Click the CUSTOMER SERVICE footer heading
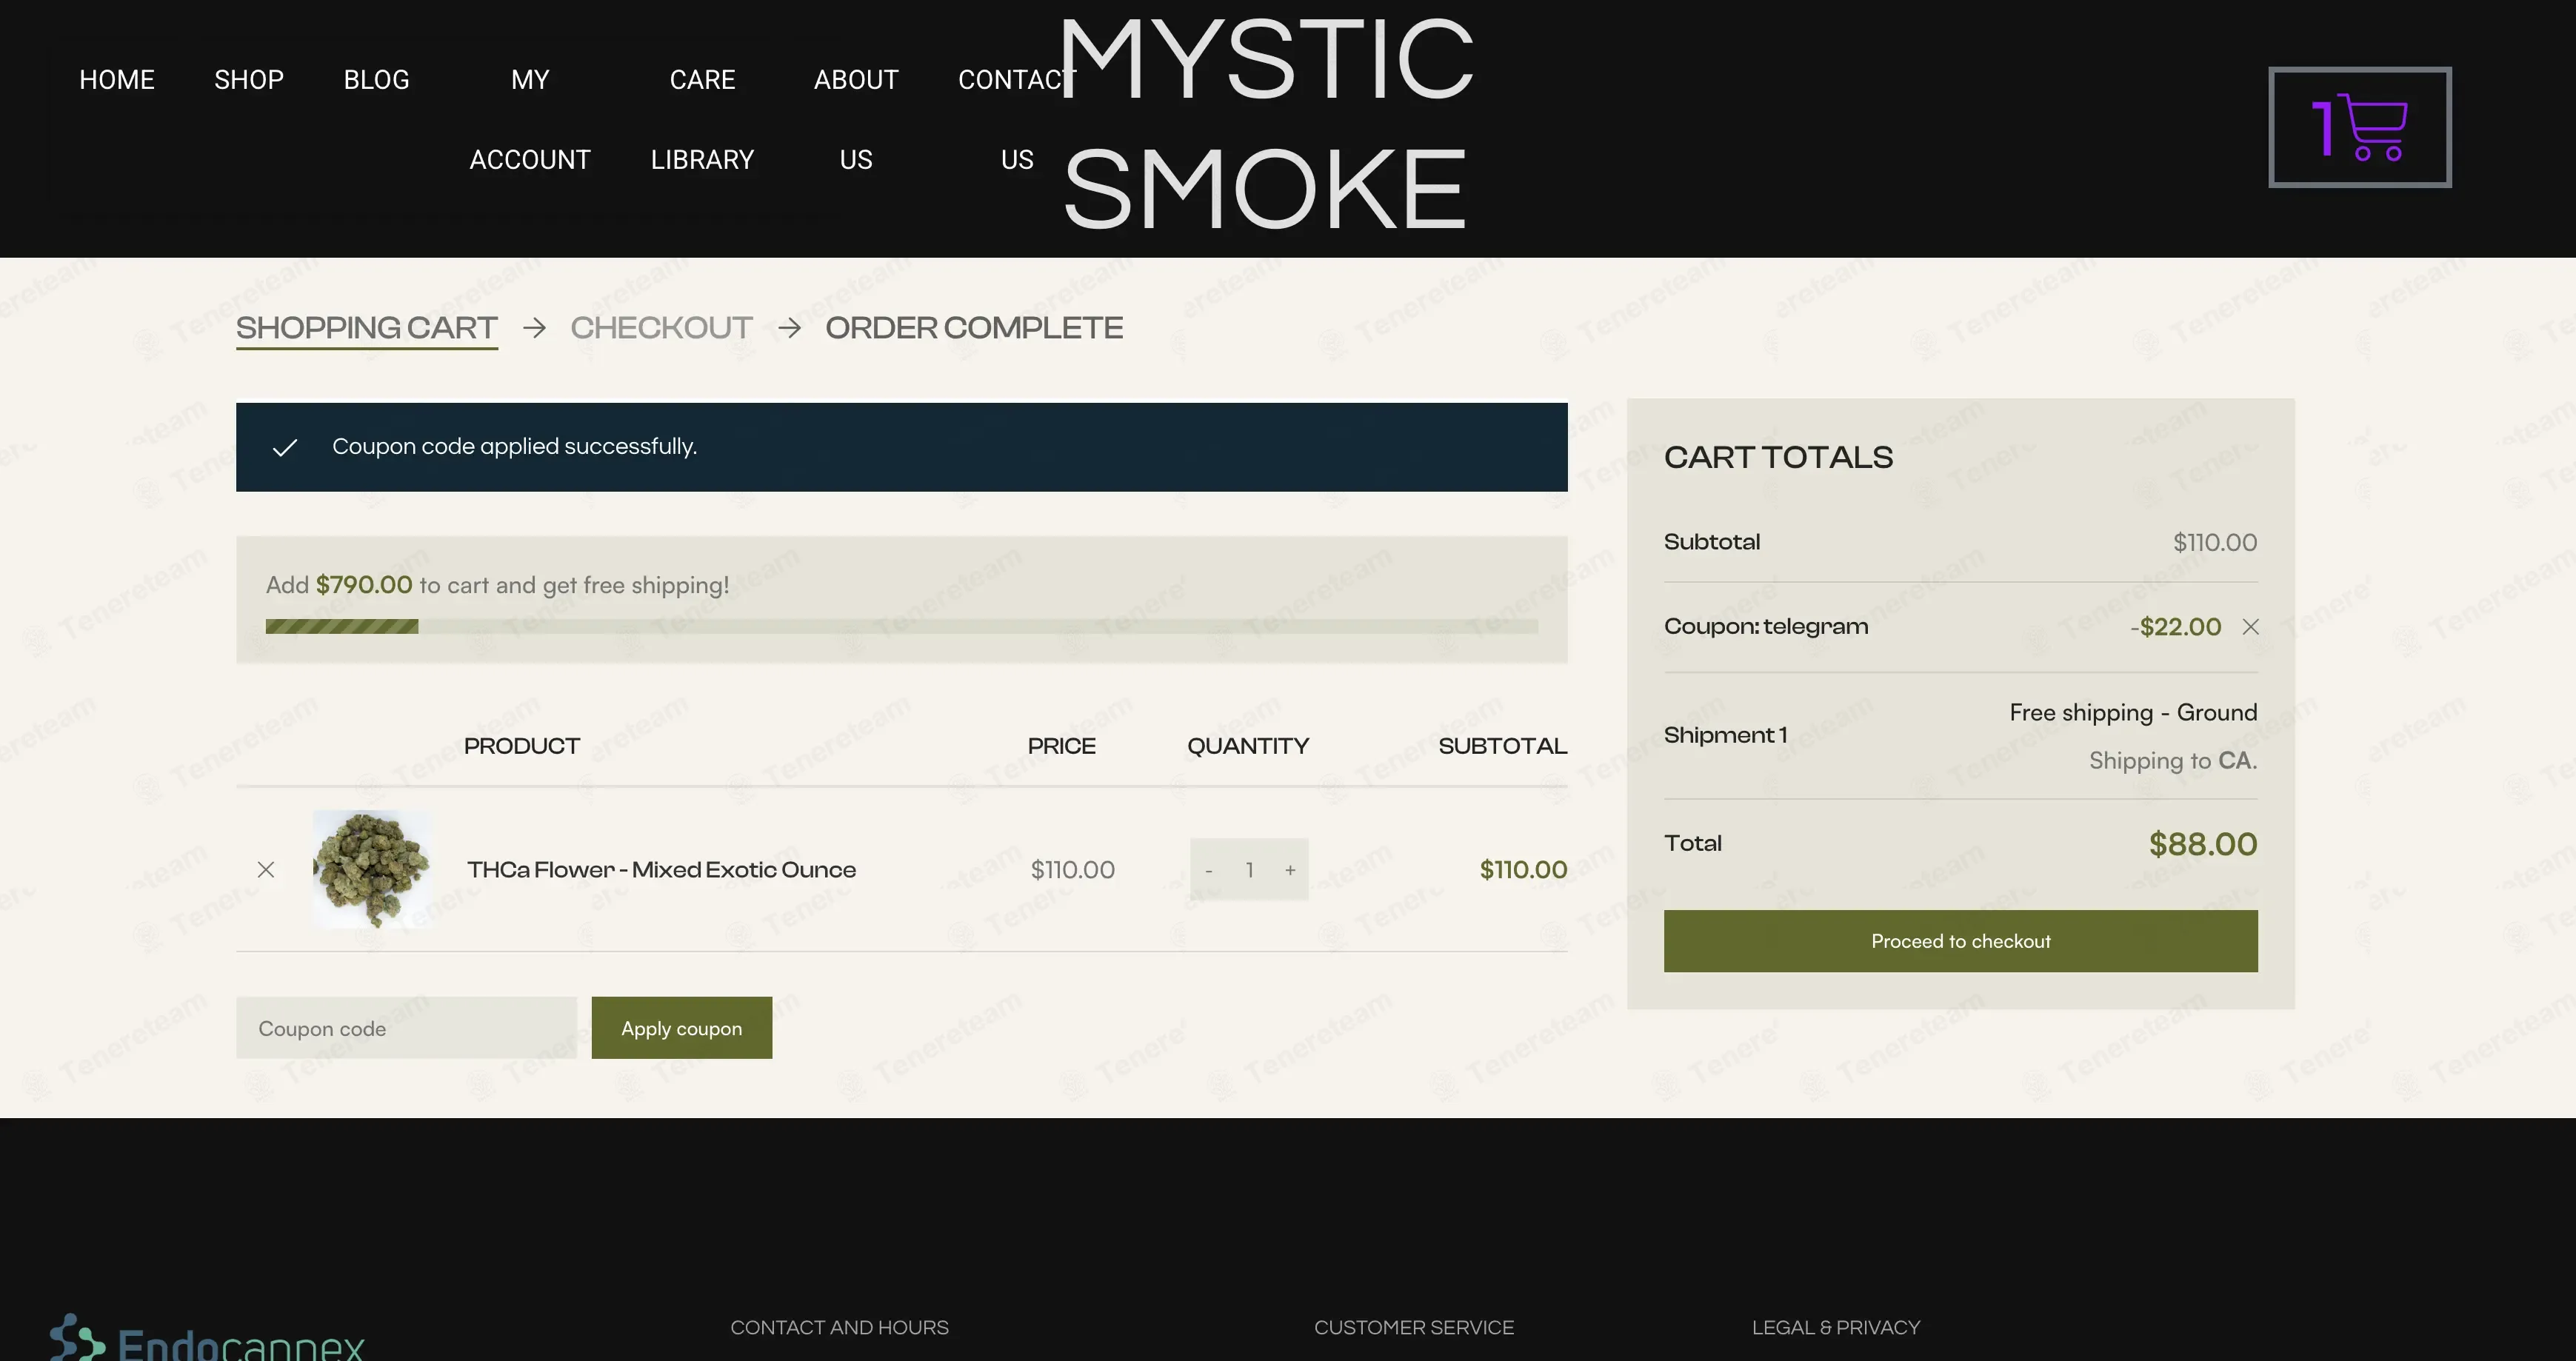Screen dimensions: 2576x1361 point(1413,1328)
